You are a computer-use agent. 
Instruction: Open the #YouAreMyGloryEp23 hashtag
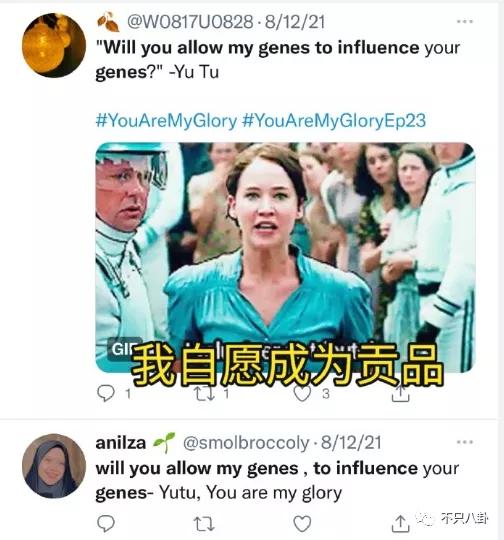(334, 121)
